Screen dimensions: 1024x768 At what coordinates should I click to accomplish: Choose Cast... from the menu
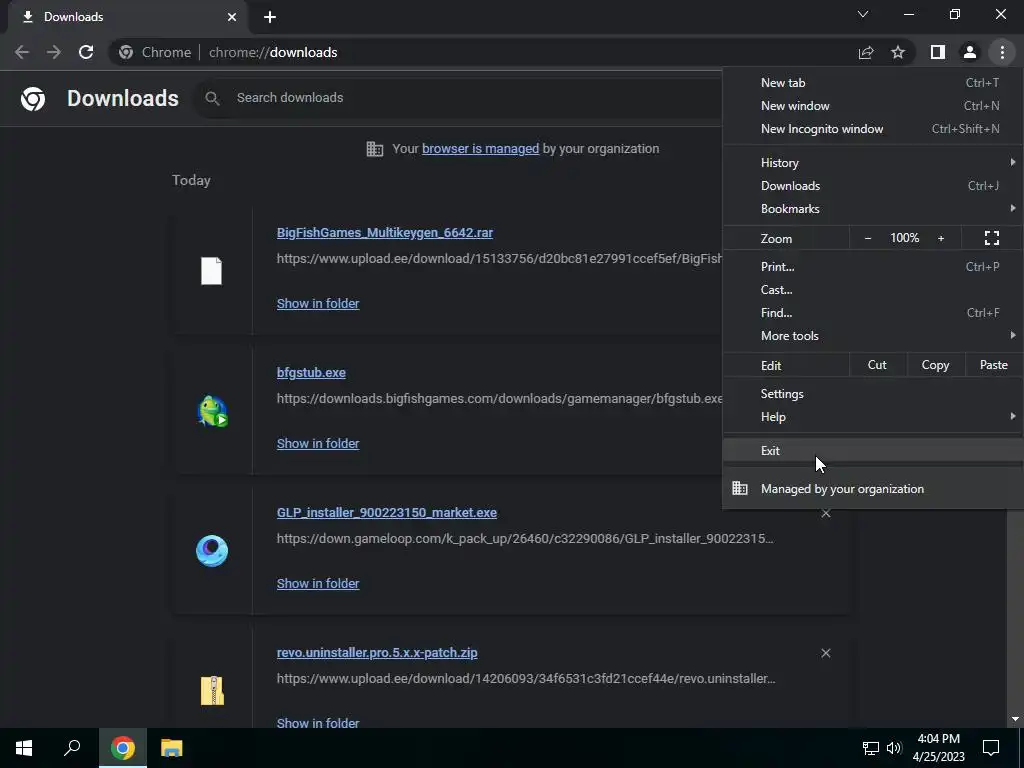click(x=872, y=290)
